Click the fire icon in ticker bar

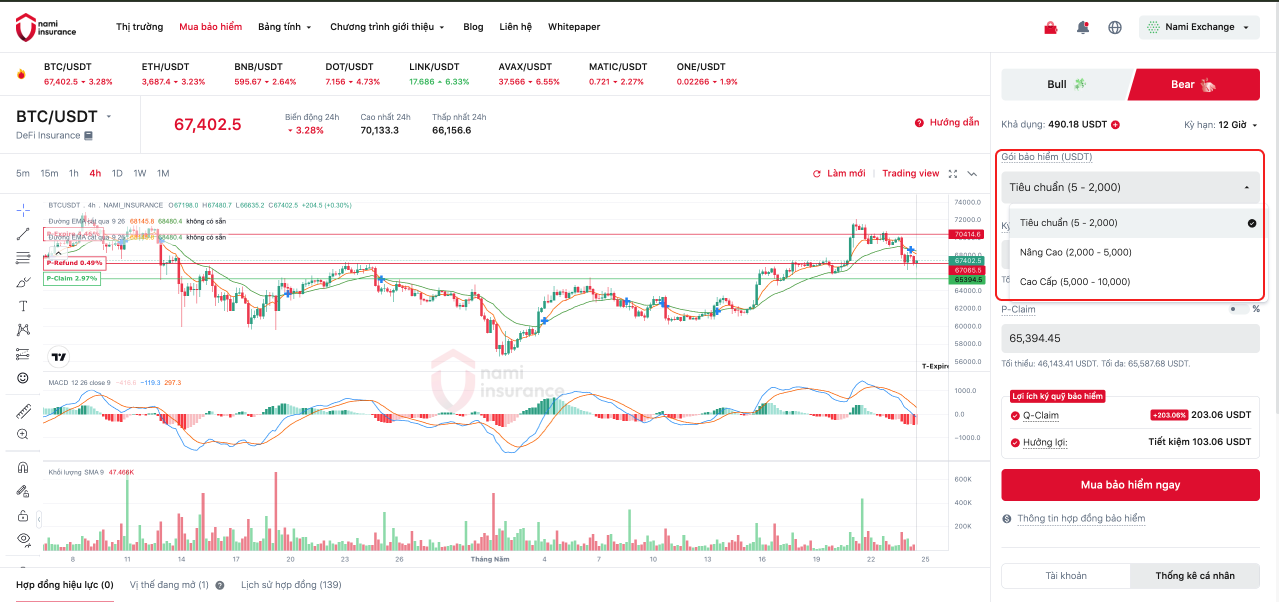[x=21, y=74]
